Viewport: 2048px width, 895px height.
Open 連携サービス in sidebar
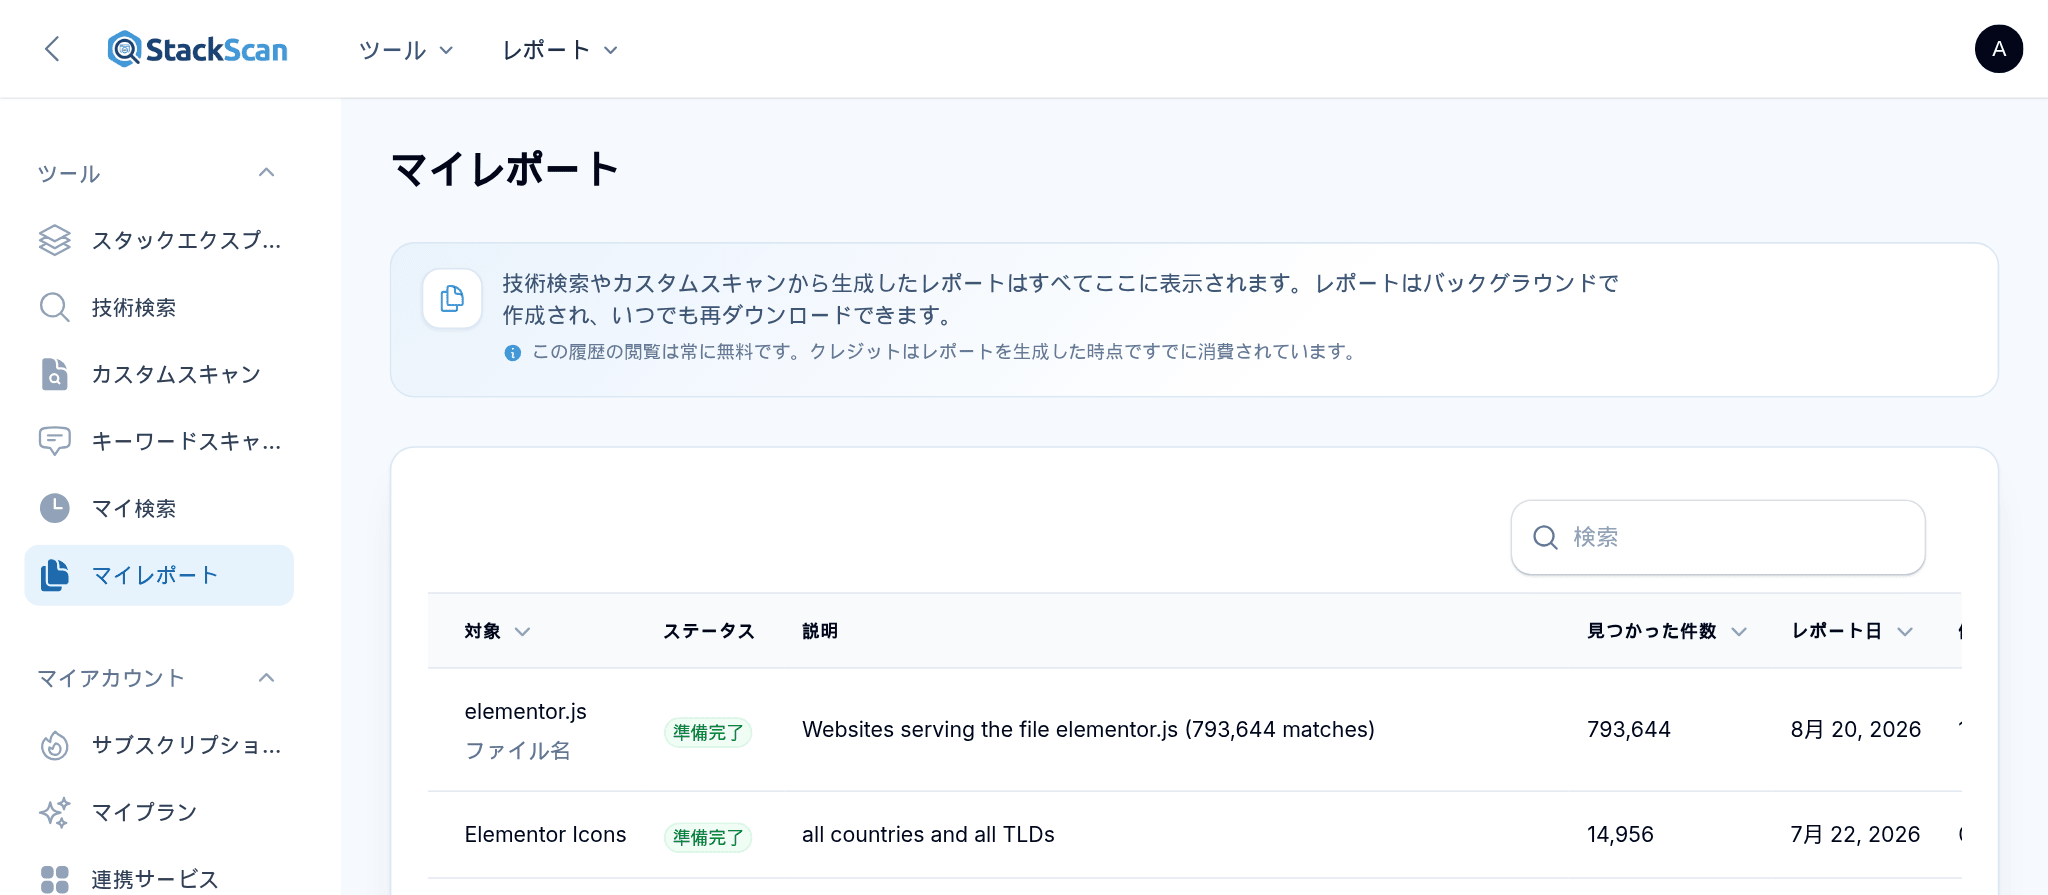(x=159, y=879)
